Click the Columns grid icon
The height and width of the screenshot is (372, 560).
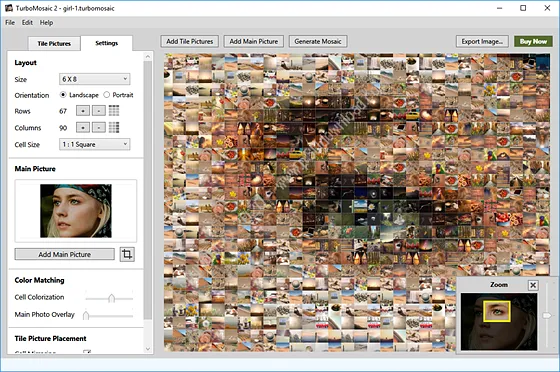click(114, 127)
